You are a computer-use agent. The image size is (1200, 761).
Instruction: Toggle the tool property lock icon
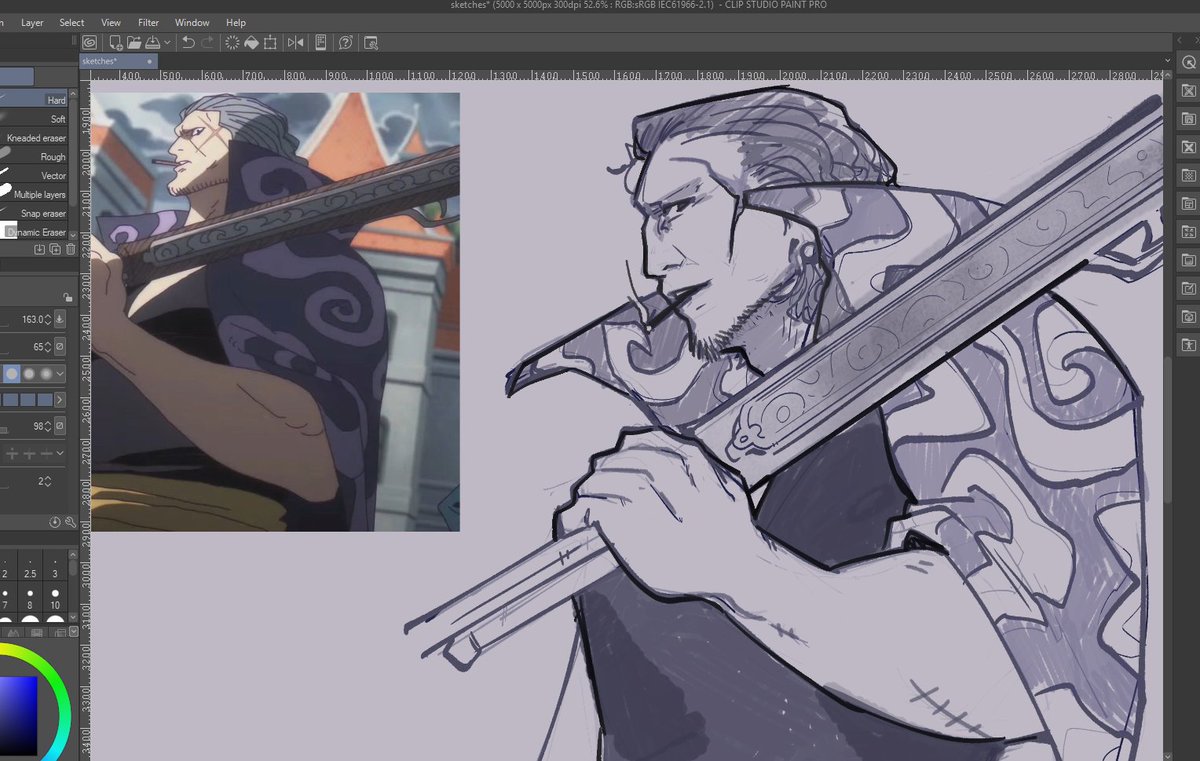[67, 298]
